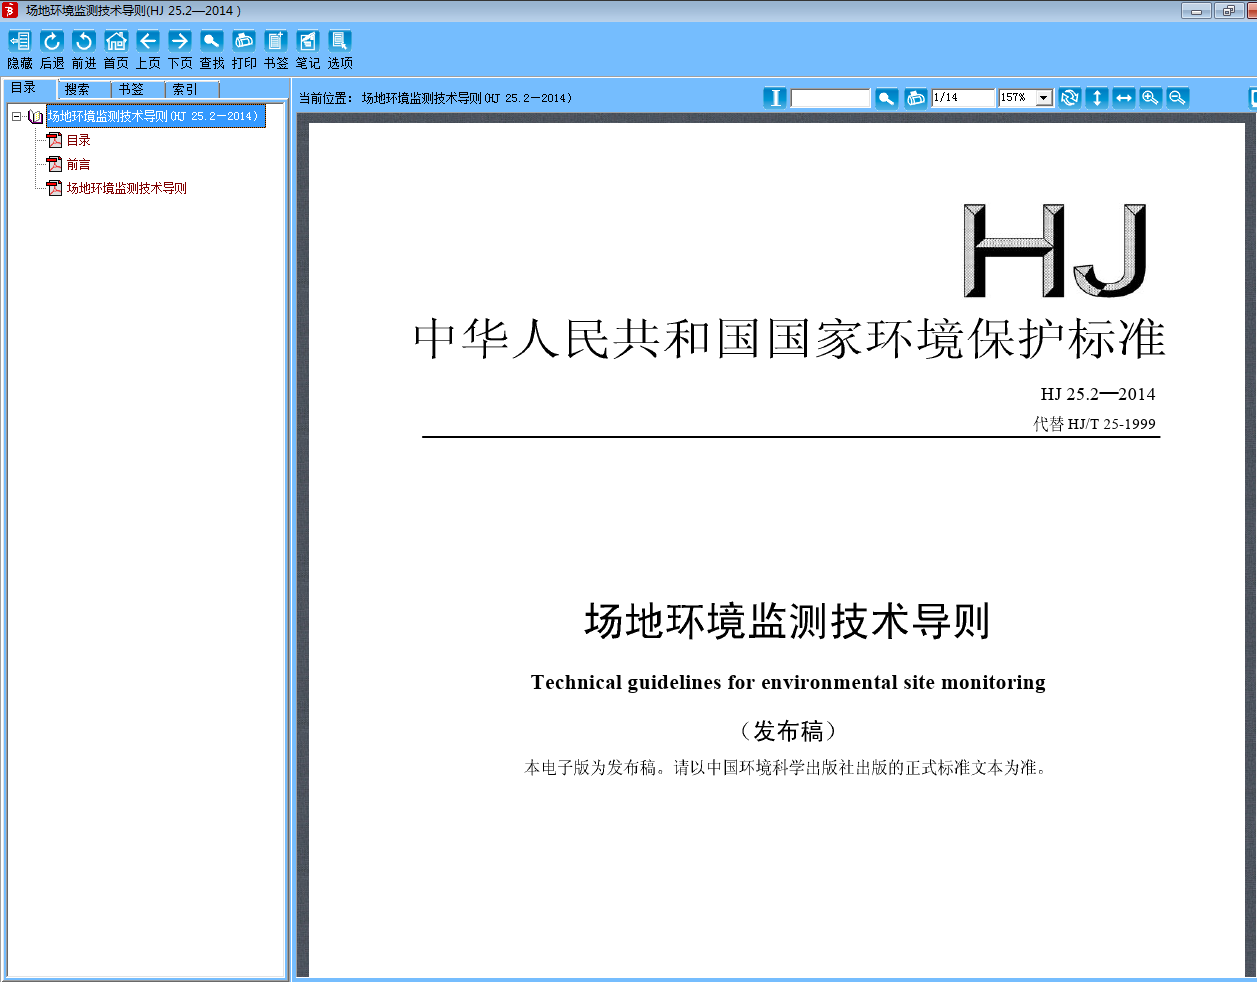Click the text '代替 HJ/T 25-1999'
This screenshot has width=1257, height=982.
point(1095,424)
